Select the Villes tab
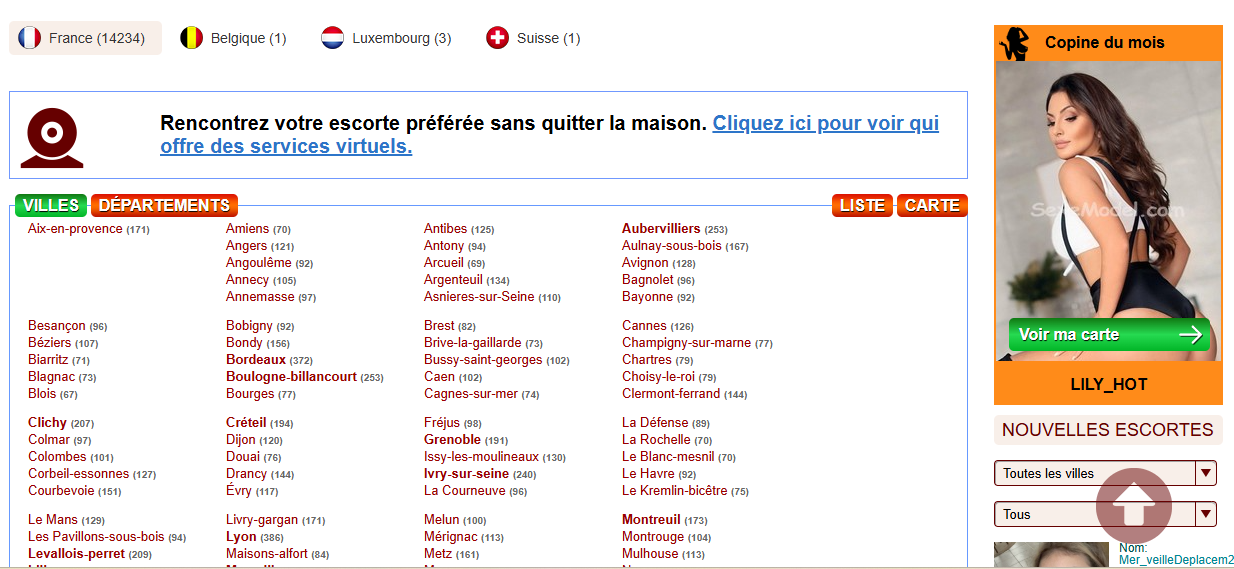1234x569 pixels. pos(51,205)
